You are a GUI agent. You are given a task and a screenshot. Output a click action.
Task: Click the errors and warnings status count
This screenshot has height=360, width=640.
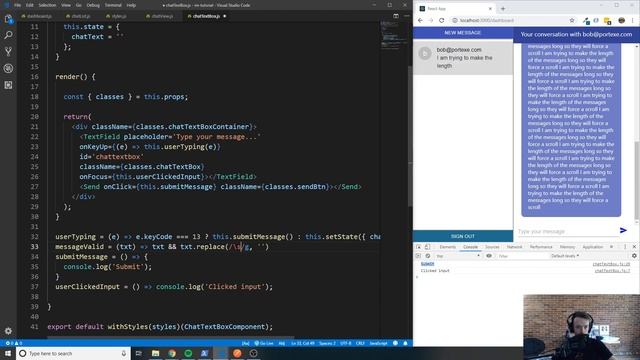pos(14,343)
